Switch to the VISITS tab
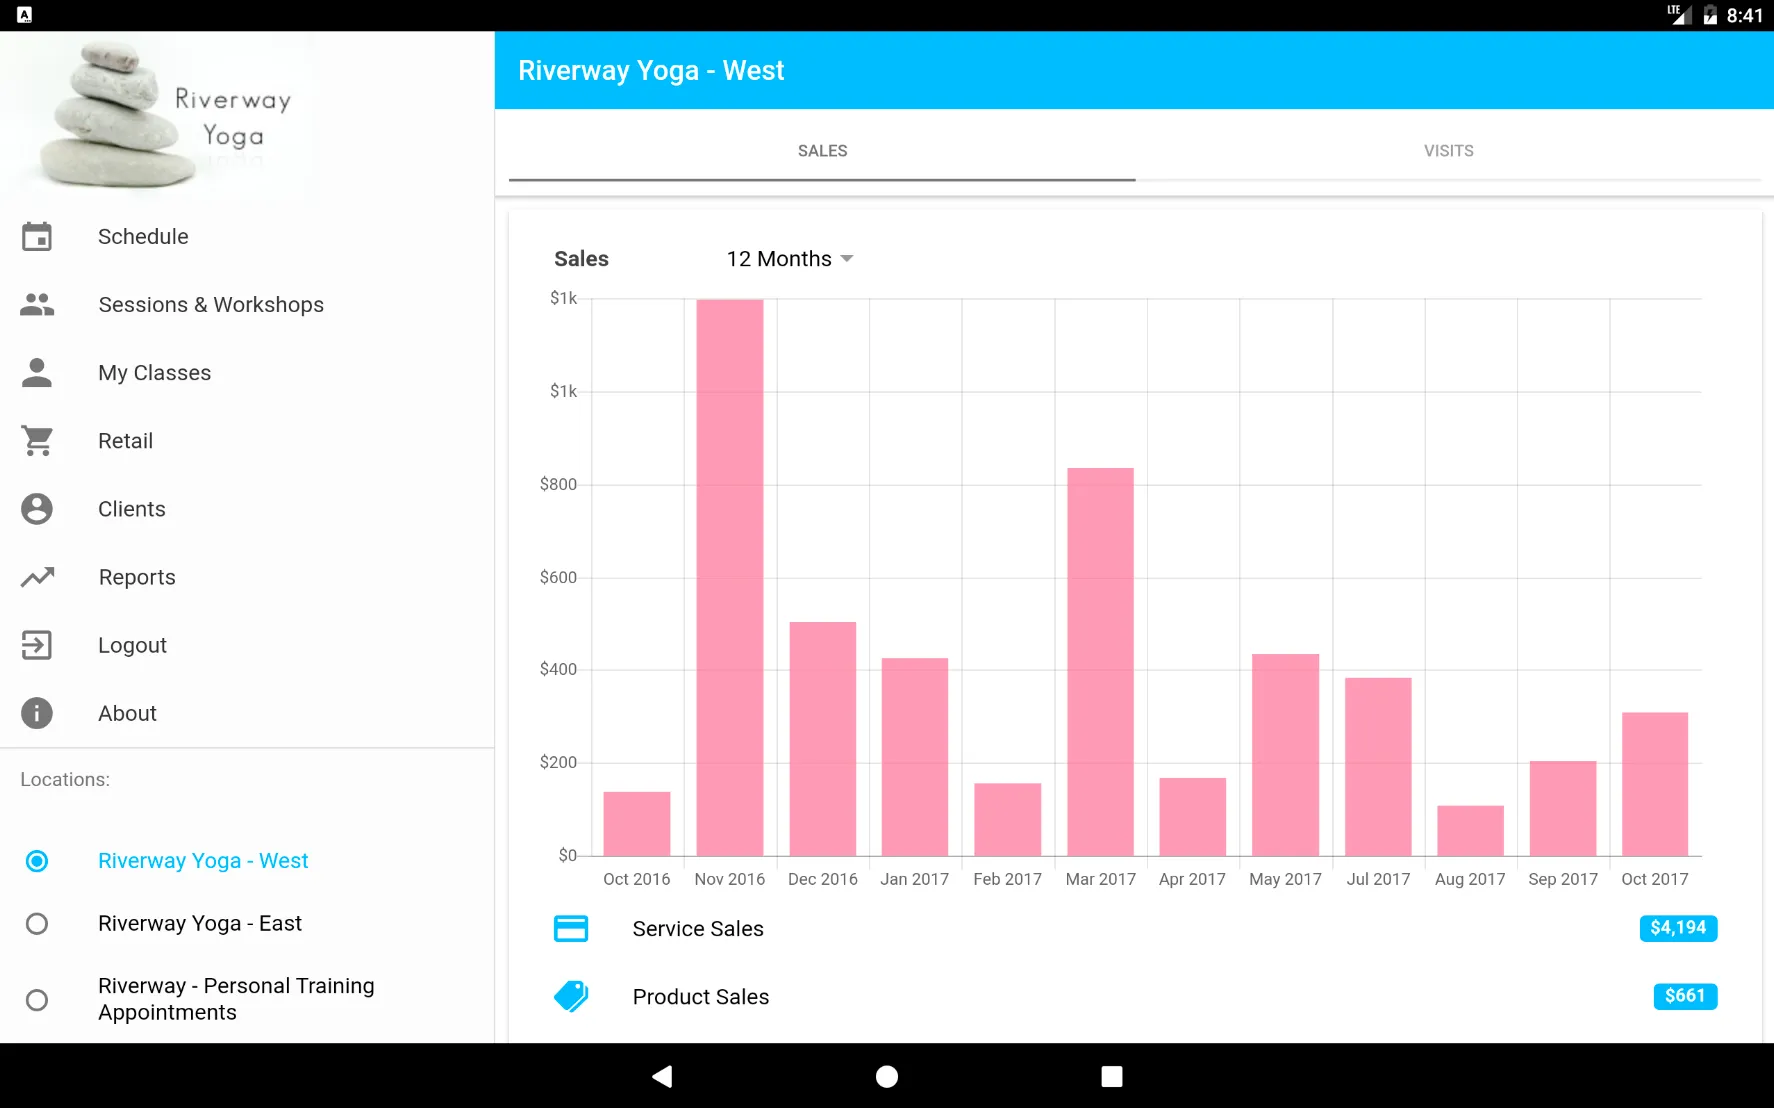This screenshot has width=1774, height=1108. coord(1448,151)
